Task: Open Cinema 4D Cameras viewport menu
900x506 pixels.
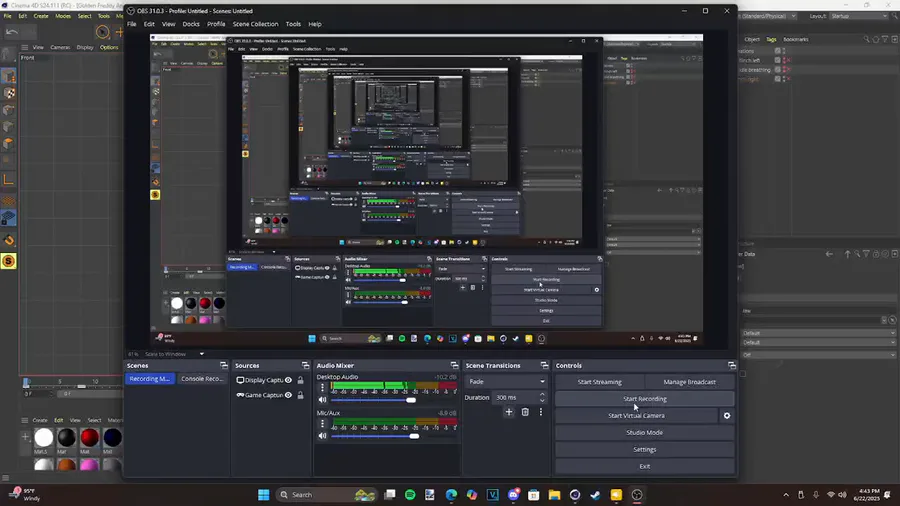Action: click(x=60, y=48)
